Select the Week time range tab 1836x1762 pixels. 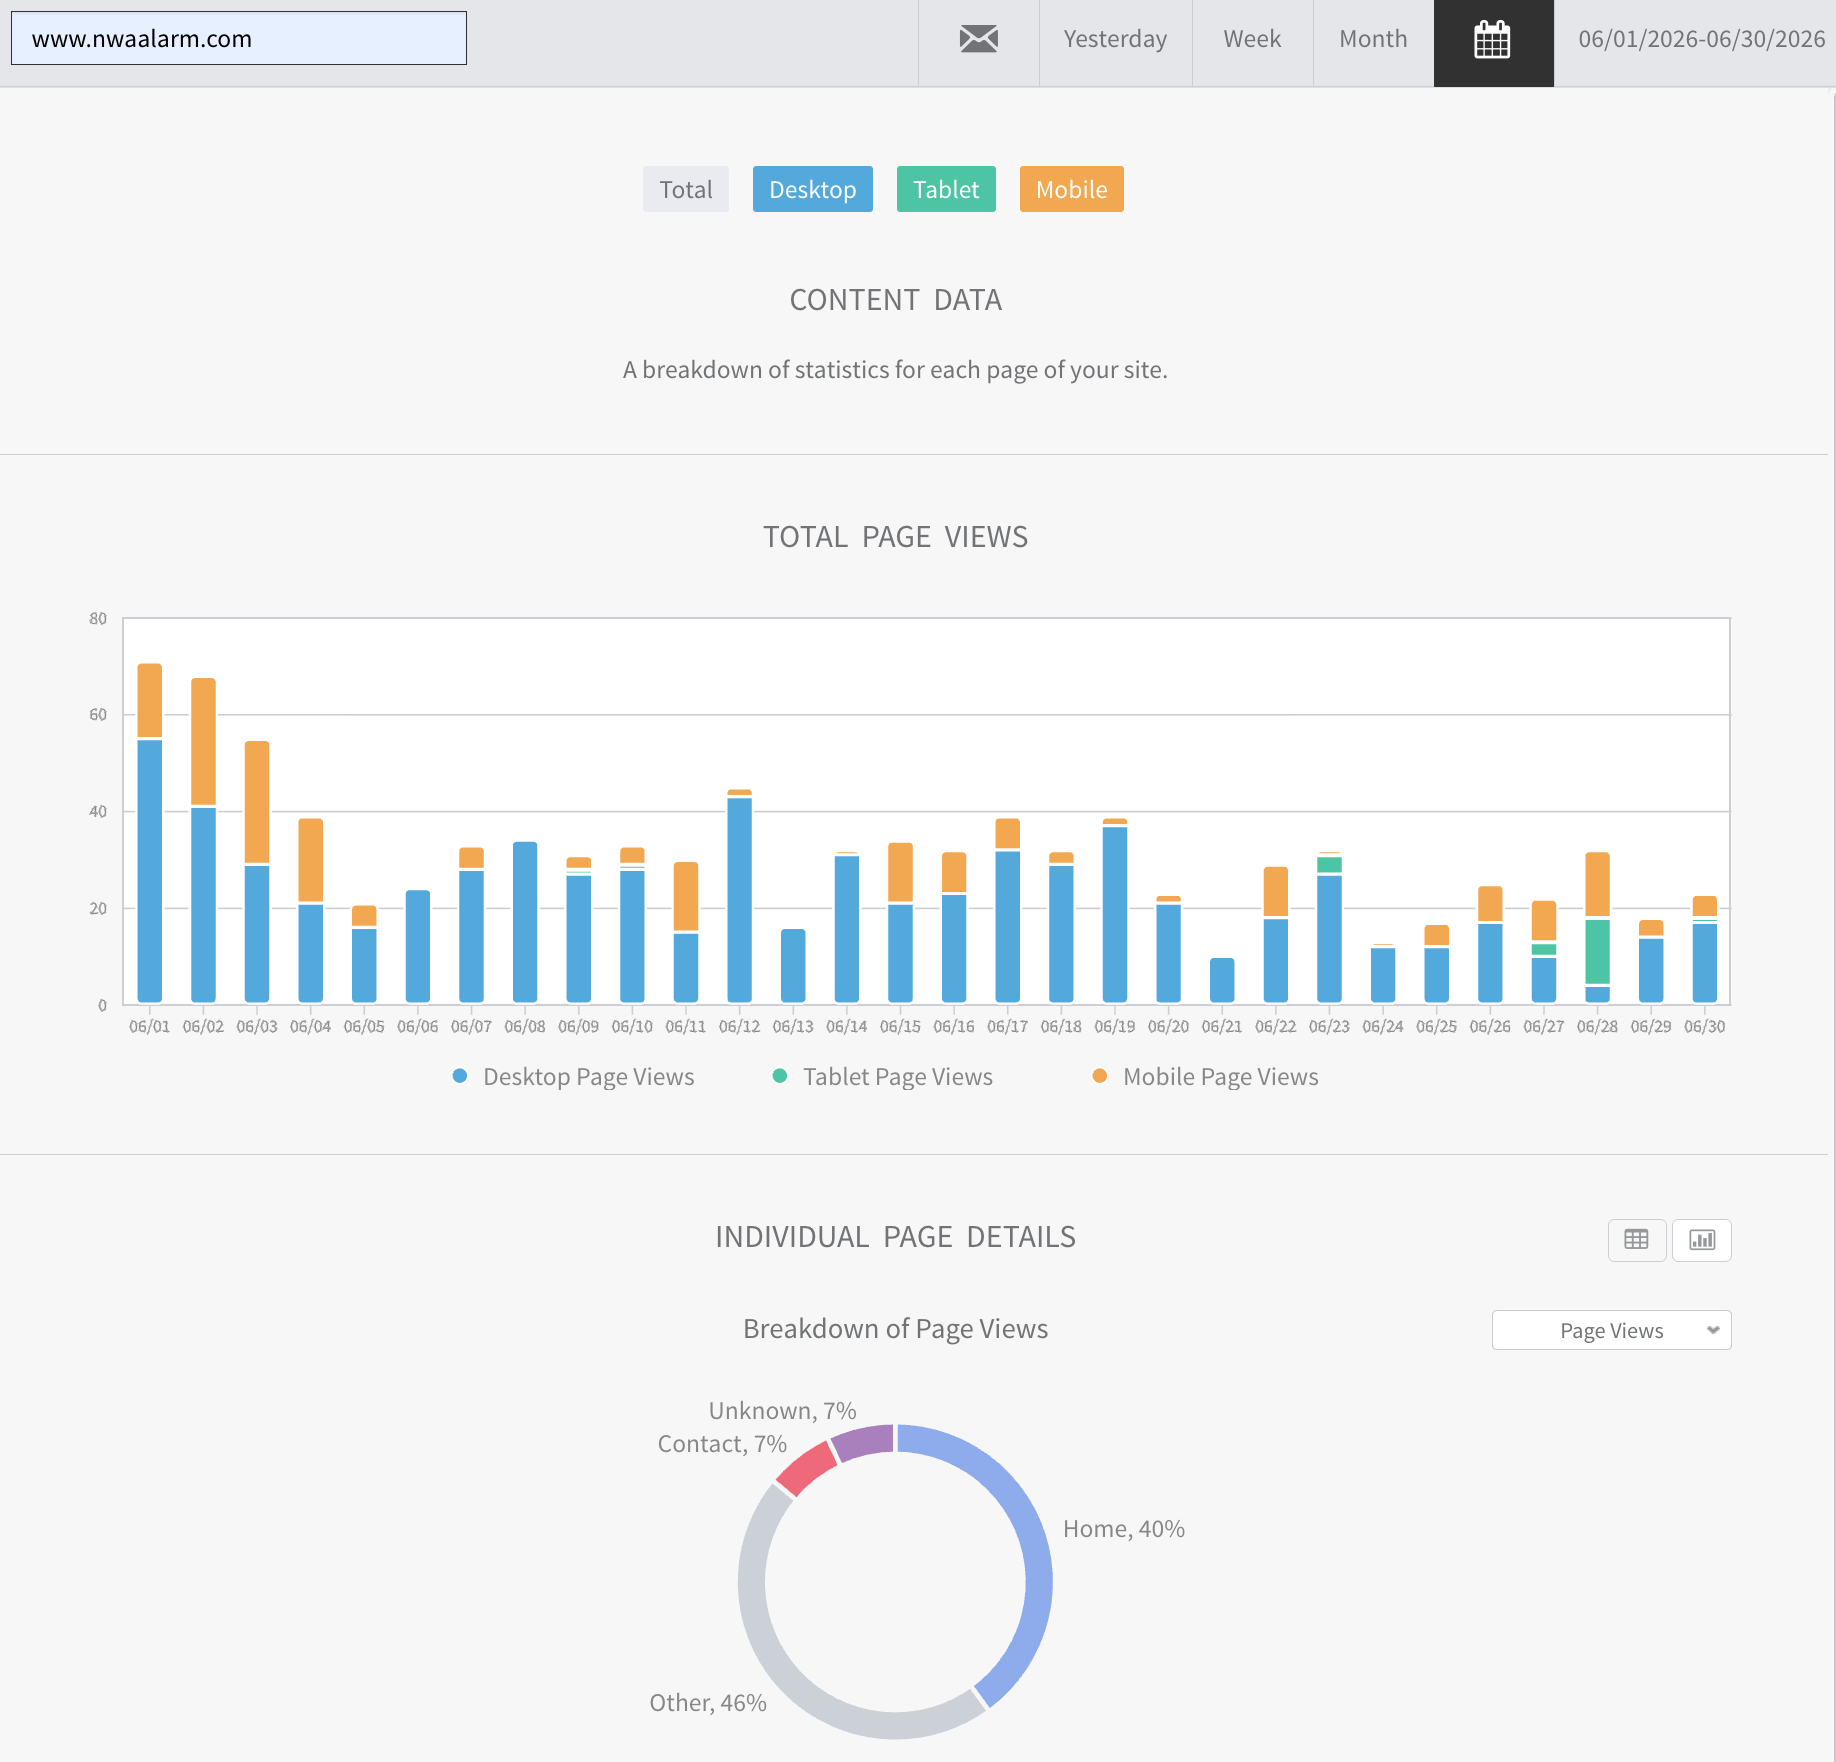coord(1252,39)
